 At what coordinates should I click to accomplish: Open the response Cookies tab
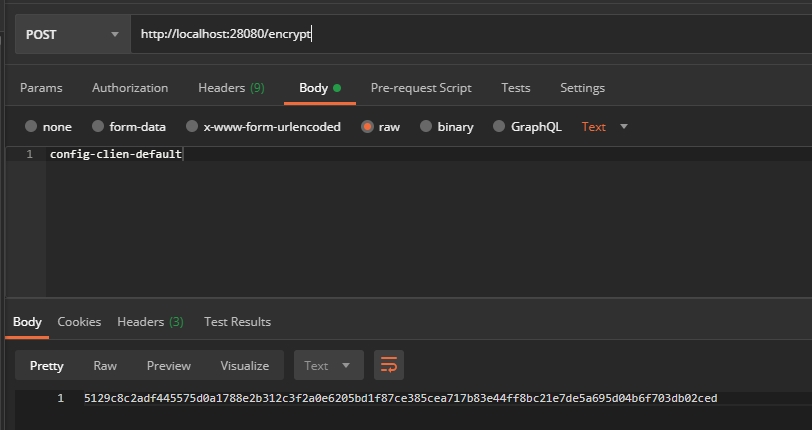click(79, 322)
